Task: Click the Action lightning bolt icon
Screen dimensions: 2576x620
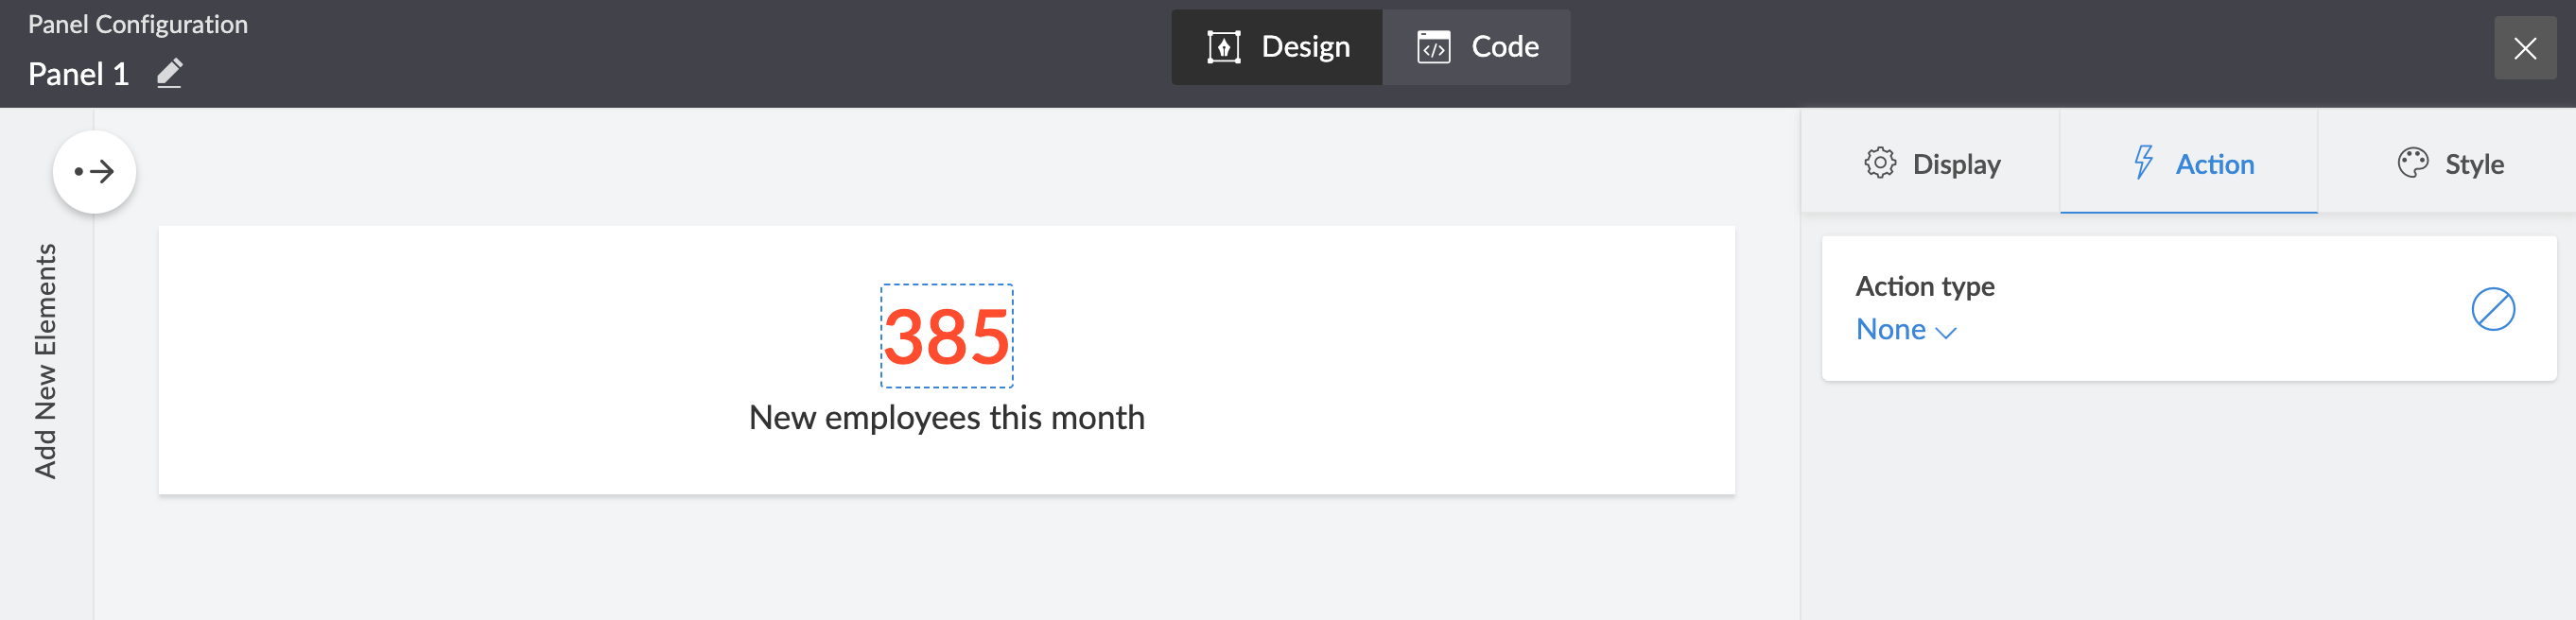Action: 2142,162
